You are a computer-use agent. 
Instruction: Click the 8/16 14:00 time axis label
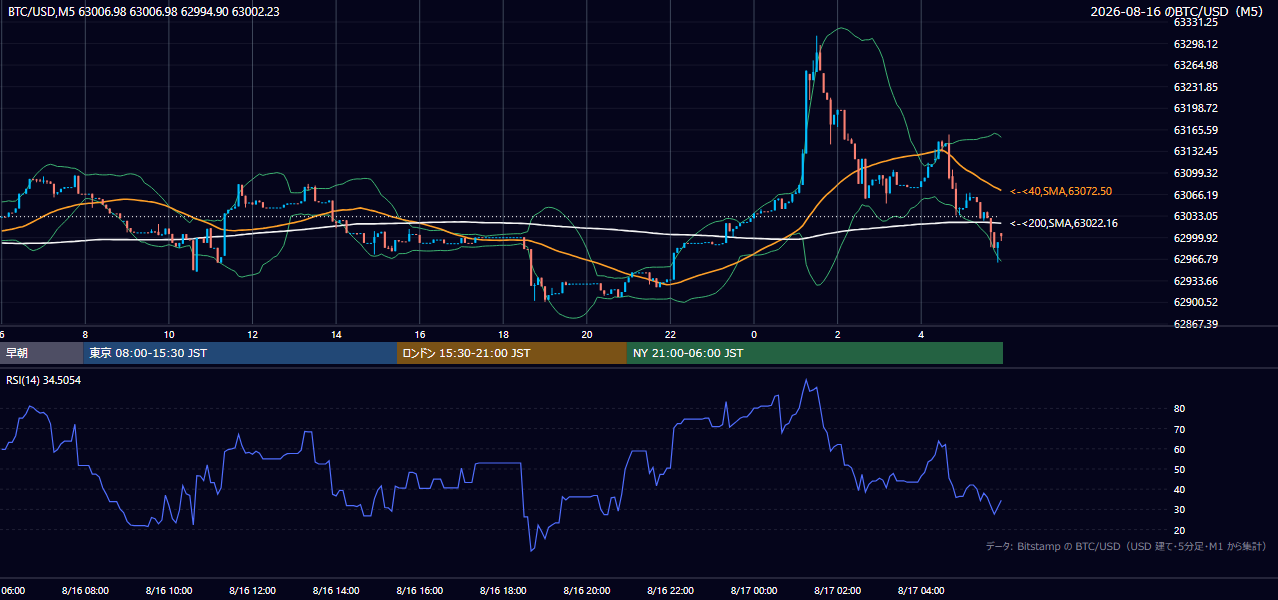point(336,590)
